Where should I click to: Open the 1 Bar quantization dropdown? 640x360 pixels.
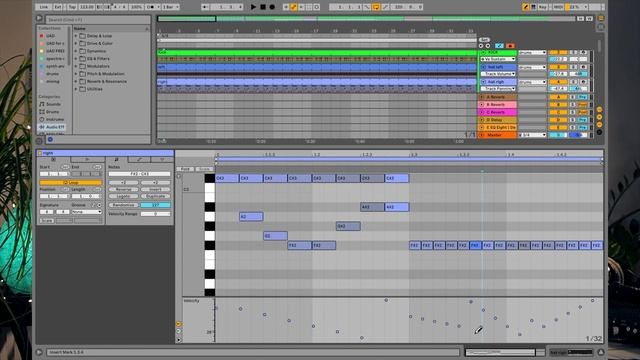point(171,7)
